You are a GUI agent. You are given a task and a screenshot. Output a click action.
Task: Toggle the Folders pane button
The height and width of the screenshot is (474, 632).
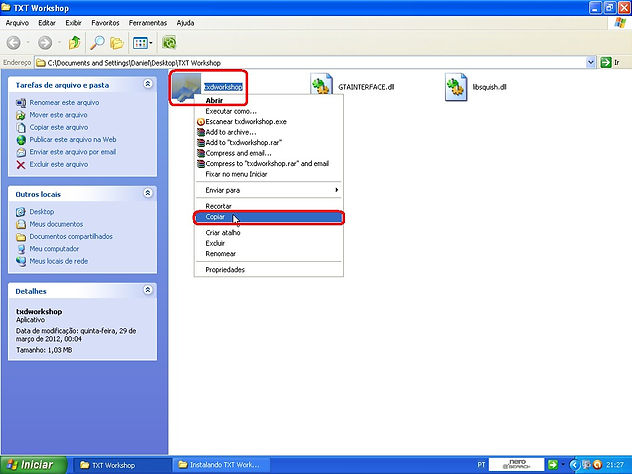tap(117, 43)
